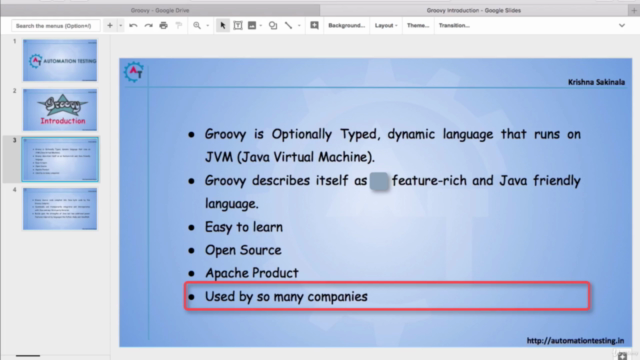Switch to Groovy Introduction - Google Slides tab
The height and width of the screenshot is (360, 640).
473,10
